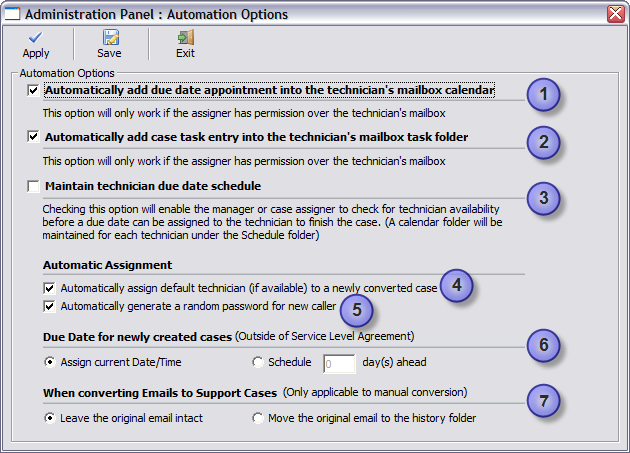Click permission note under case task entry option
The width and height of the screenshot is (630, 453).
[244, 161]
